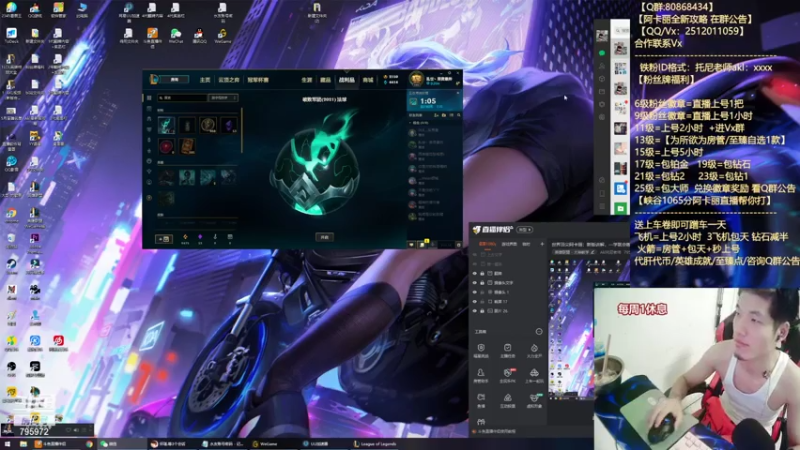Image resolution: width=800 pixels, height=450 pixels.
Task: Toggle visibility of 截屏 17 layer
Action: coord(474,302)
